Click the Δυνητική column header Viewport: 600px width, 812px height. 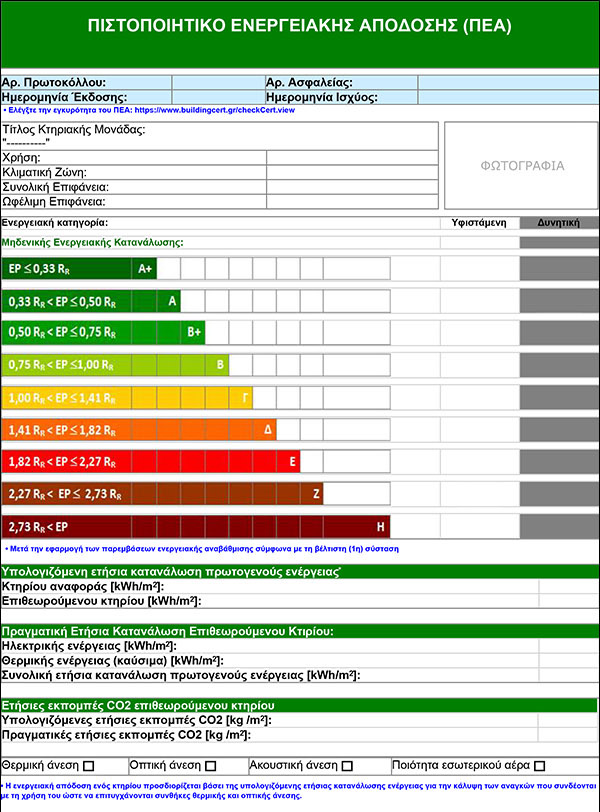559,223
